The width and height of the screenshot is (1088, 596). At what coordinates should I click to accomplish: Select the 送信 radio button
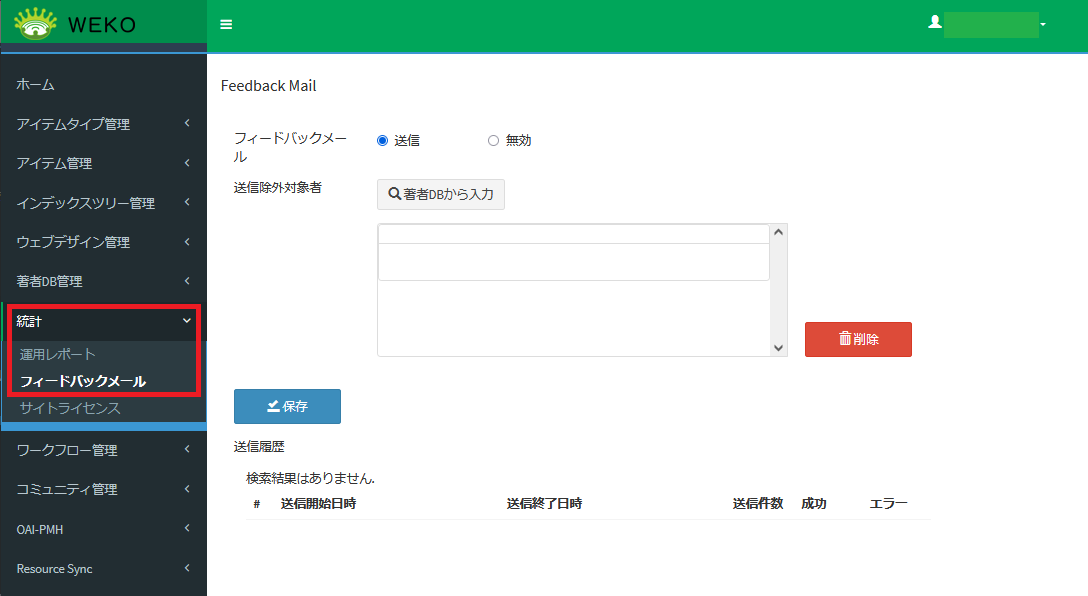(382, 141)
